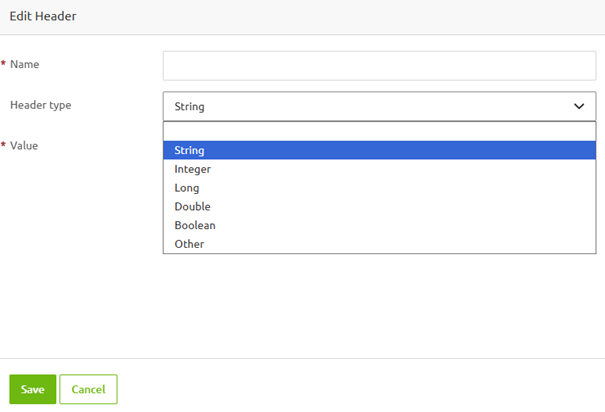Focus the search box inside the dropdown list
Viewport: 605px width, 412px height.
tap(379, 131)
